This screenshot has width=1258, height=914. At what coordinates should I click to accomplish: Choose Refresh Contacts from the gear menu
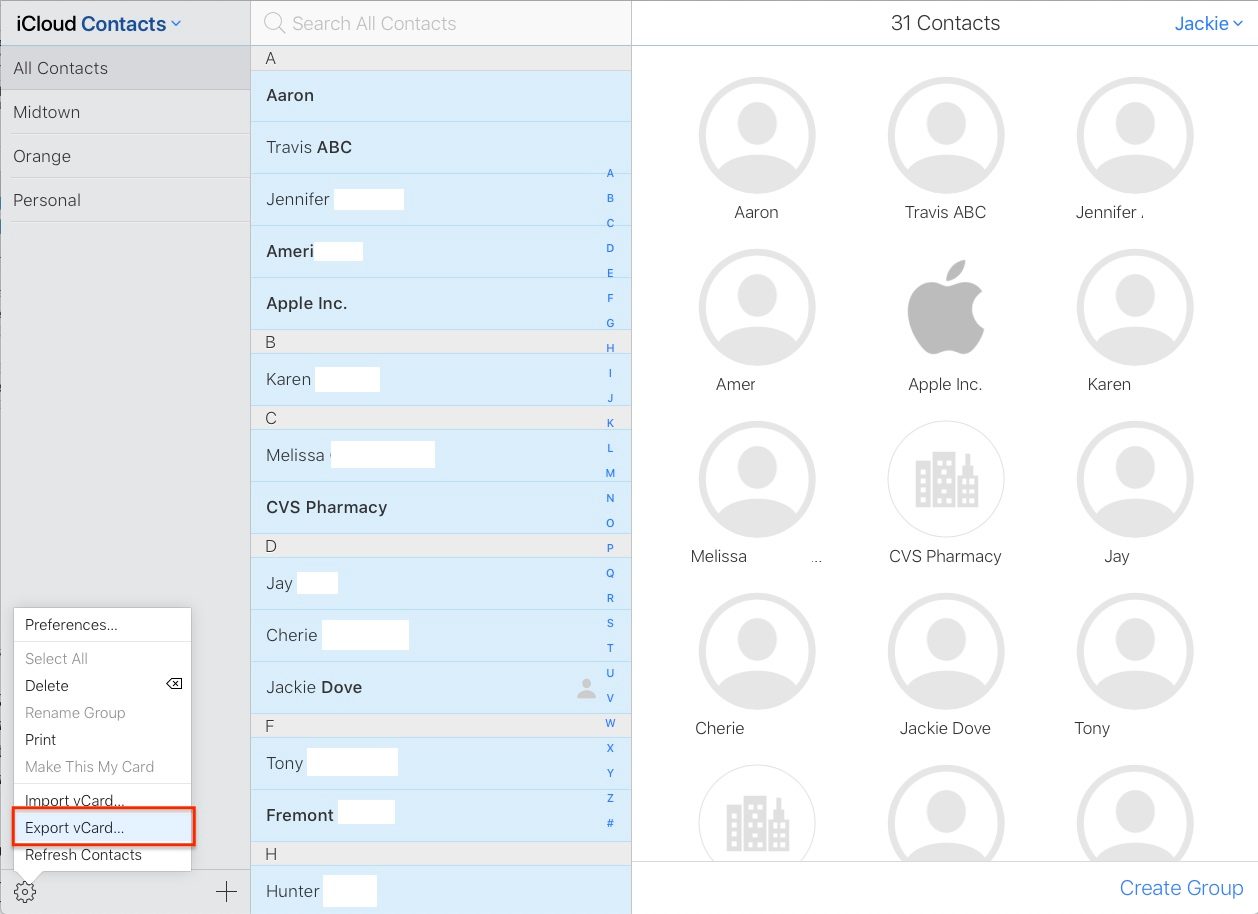tap(102, 855)
